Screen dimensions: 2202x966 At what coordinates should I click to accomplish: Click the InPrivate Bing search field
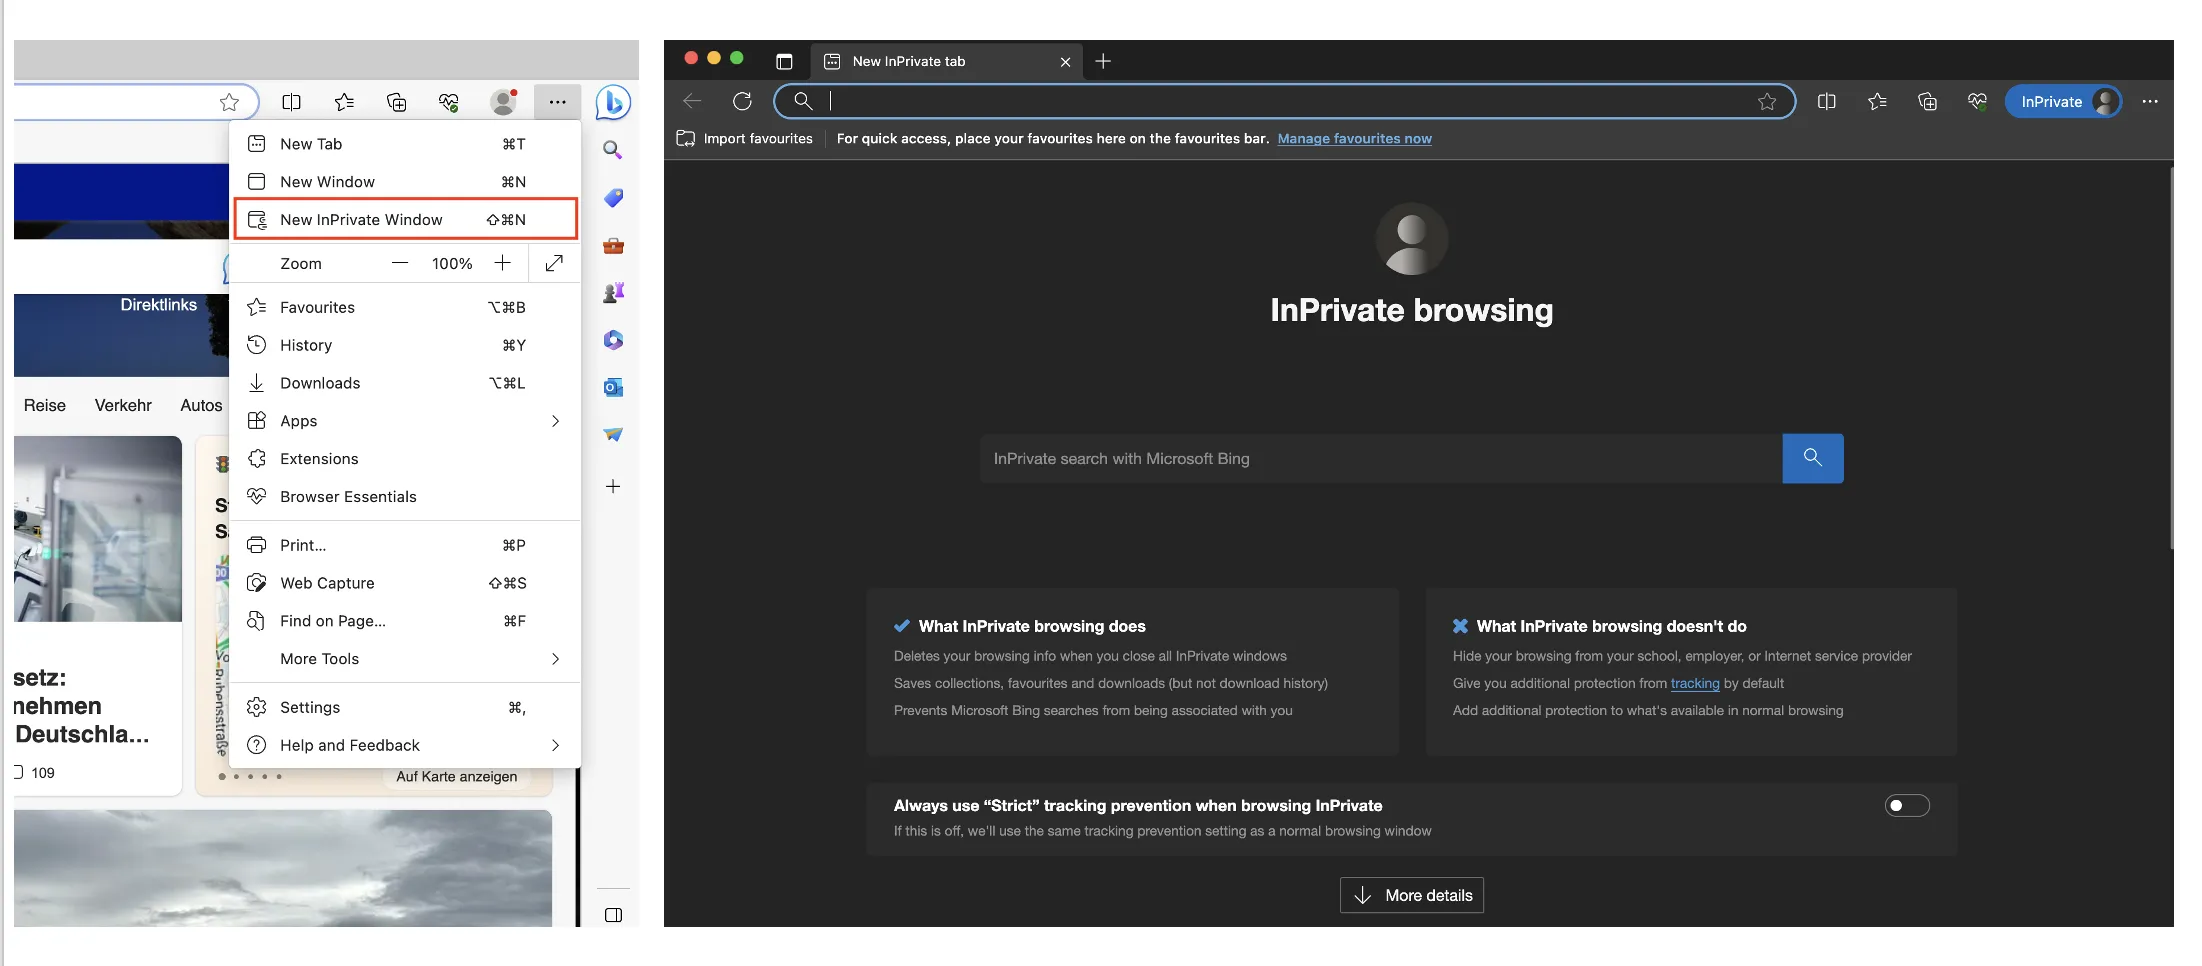click(1380, 458)
